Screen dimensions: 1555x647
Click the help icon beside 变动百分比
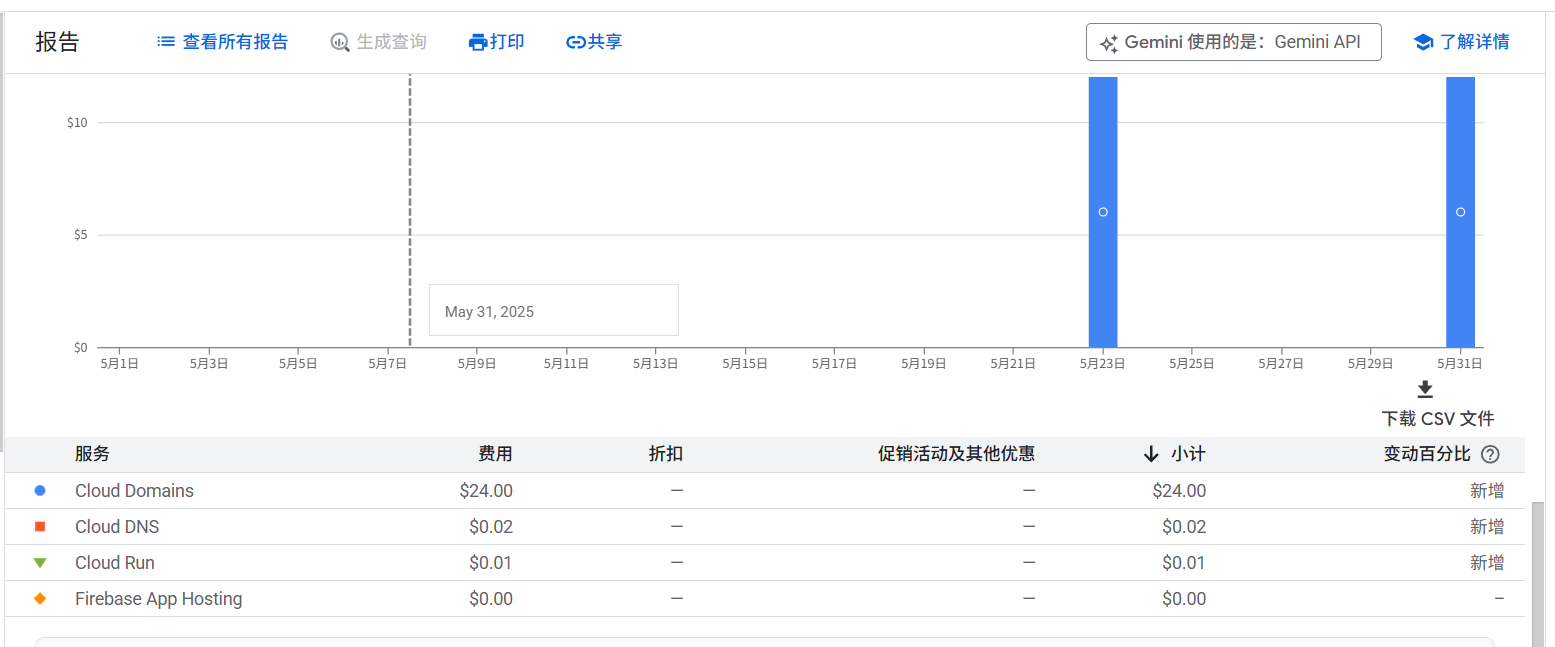(x=1490, y=454)
